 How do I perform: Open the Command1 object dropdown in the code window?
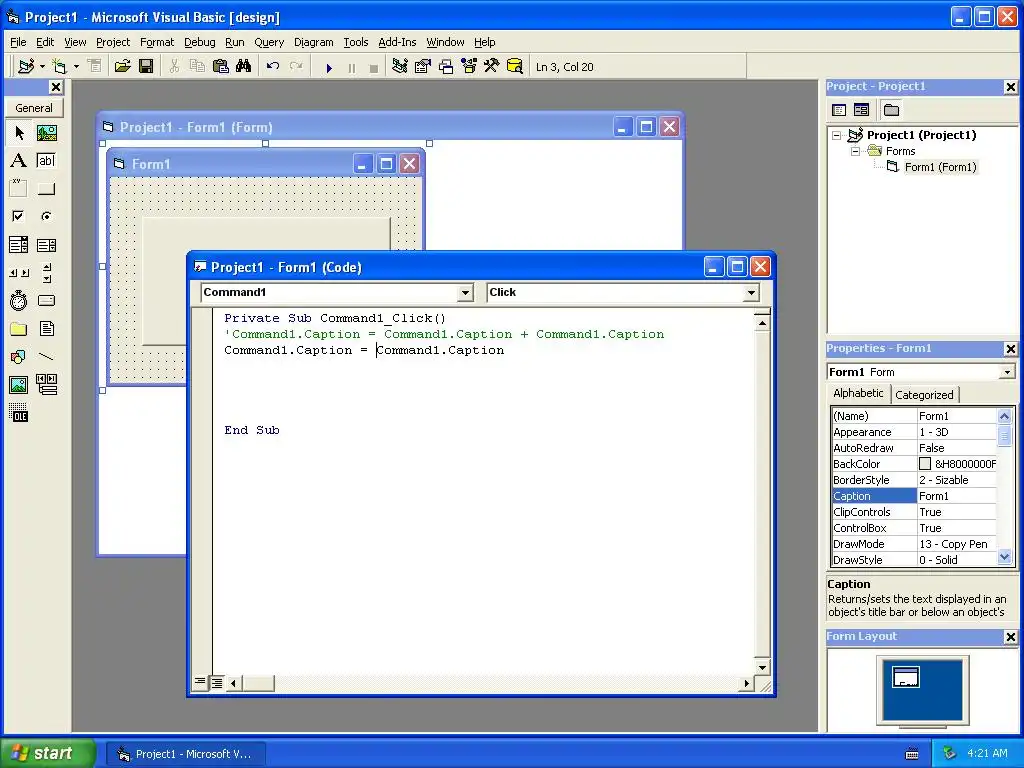465,293
